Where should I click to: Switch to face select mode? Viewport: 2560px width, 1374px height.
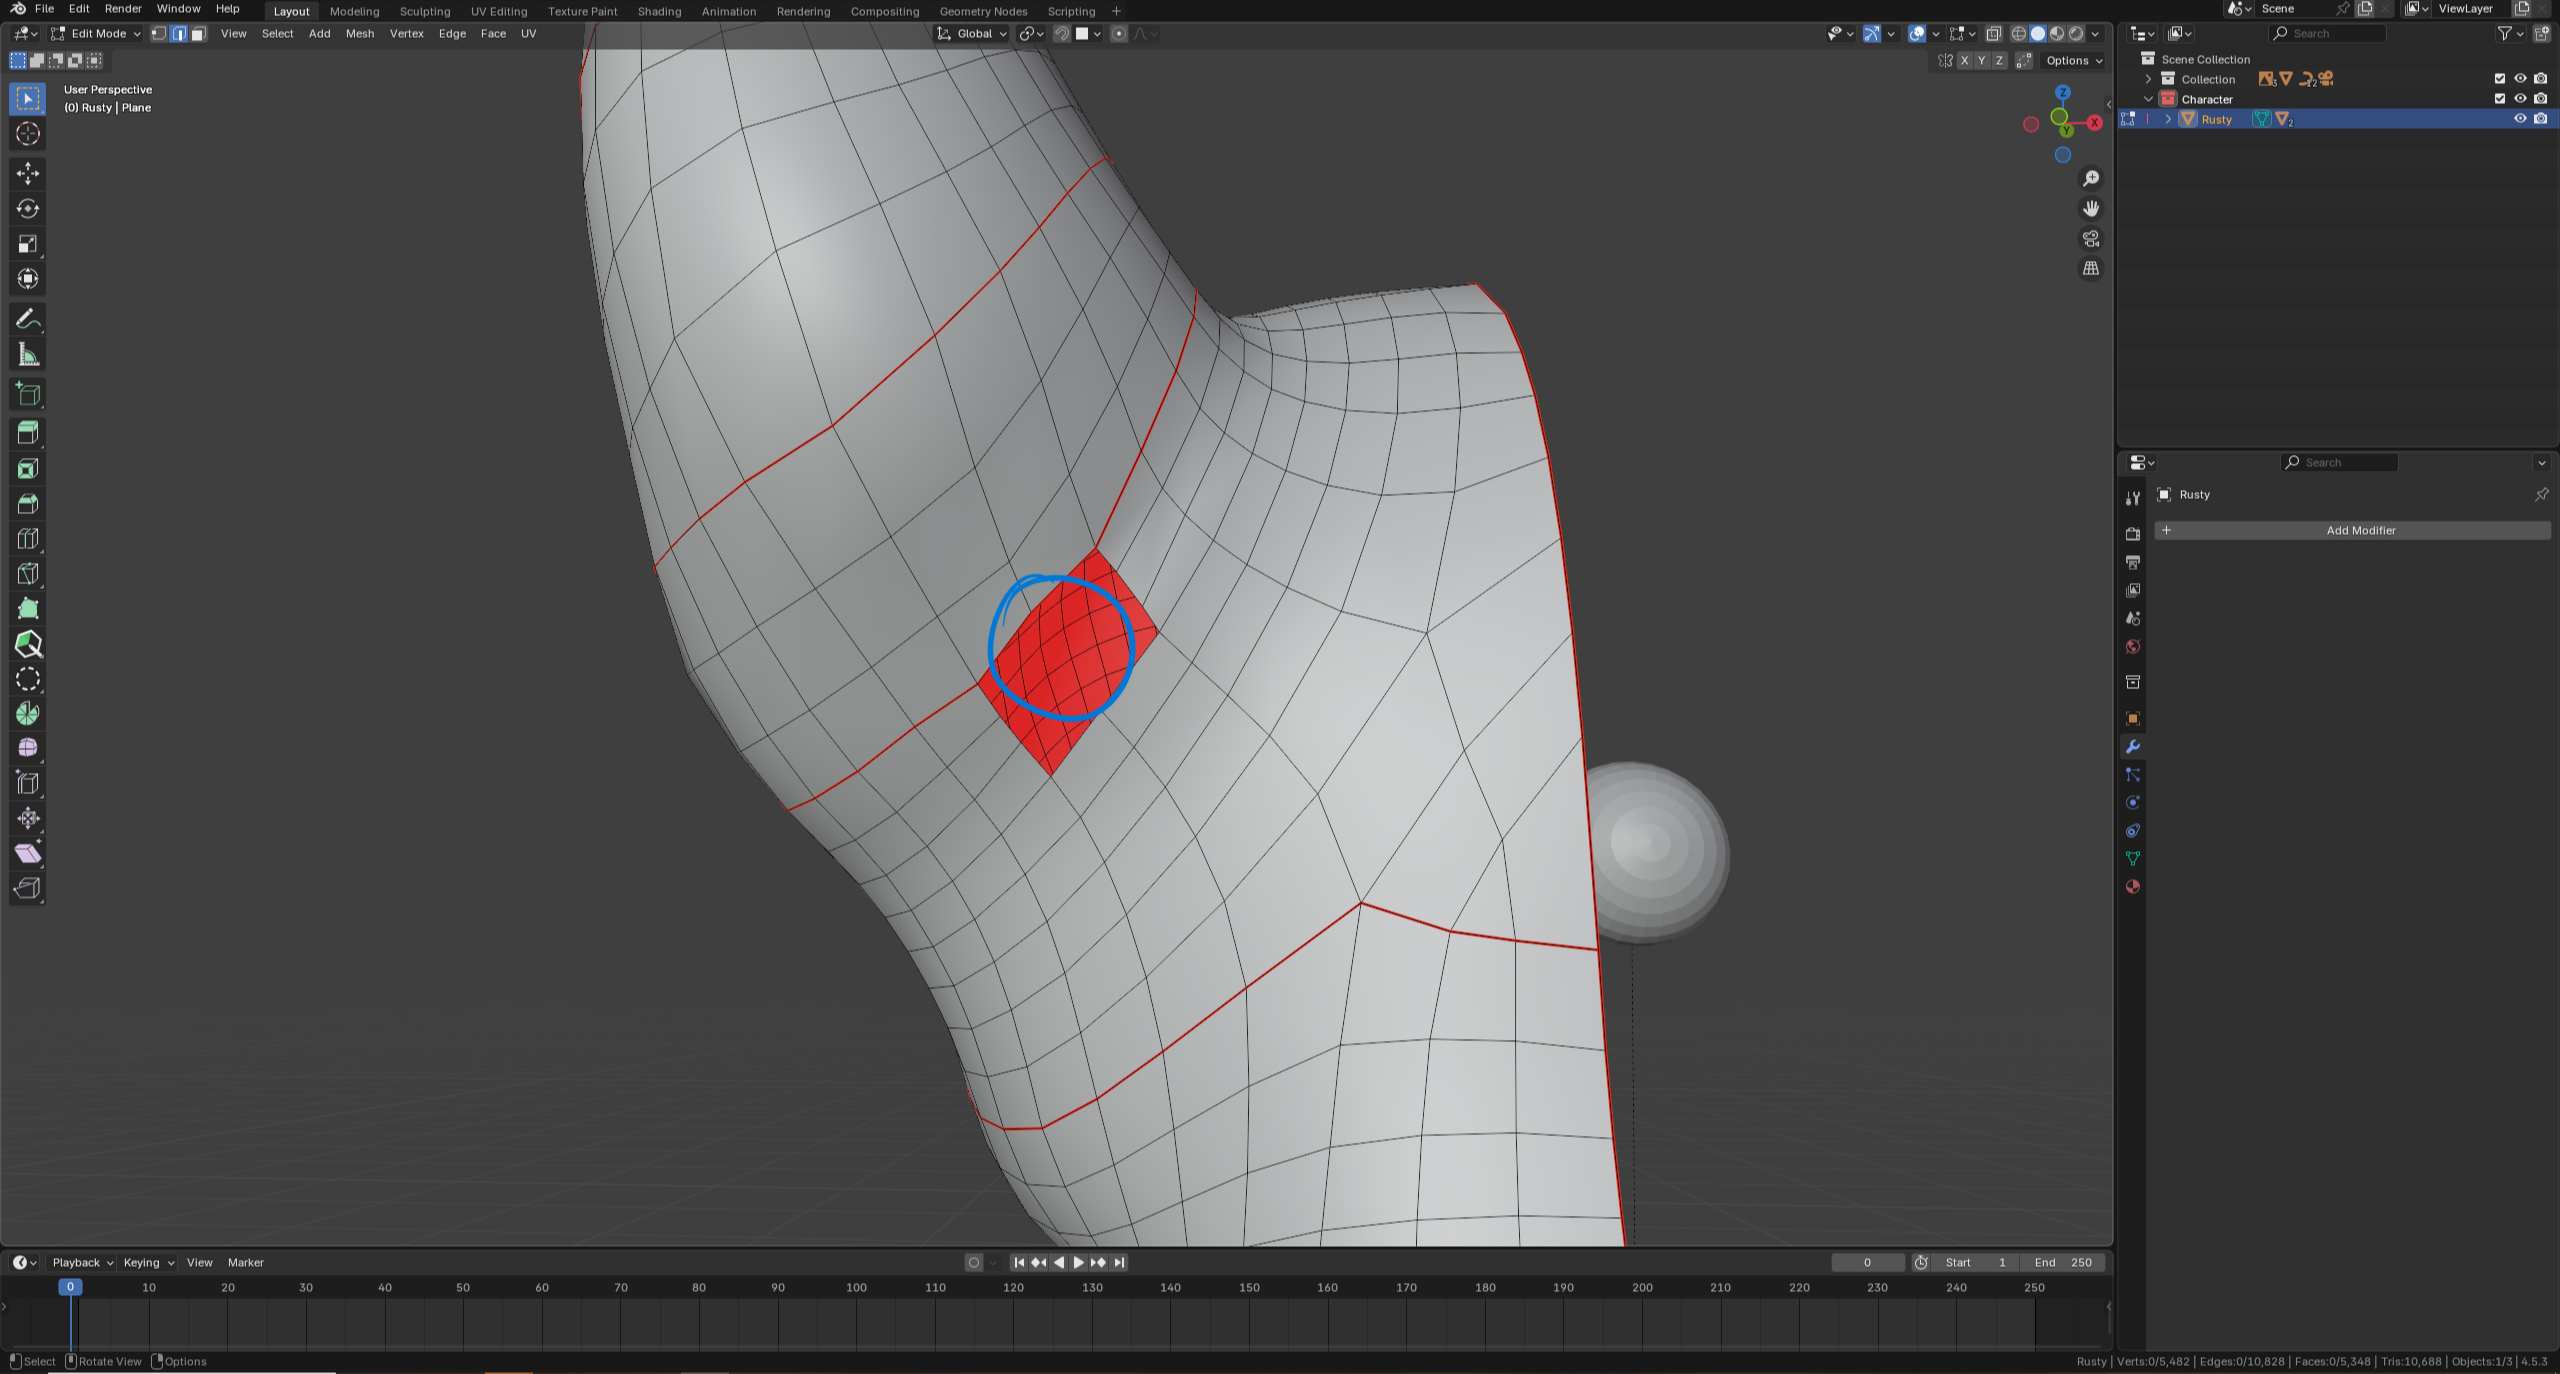coord(198,34)
